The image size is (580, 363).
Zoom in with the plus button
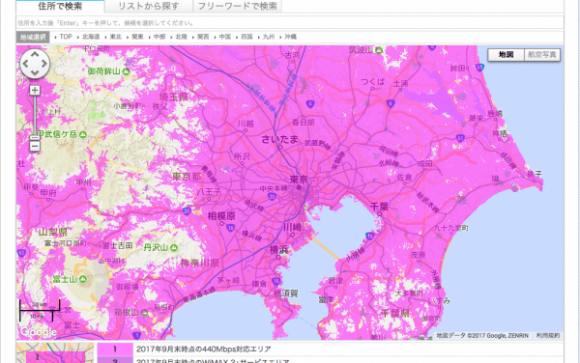[x=35, y=90]
